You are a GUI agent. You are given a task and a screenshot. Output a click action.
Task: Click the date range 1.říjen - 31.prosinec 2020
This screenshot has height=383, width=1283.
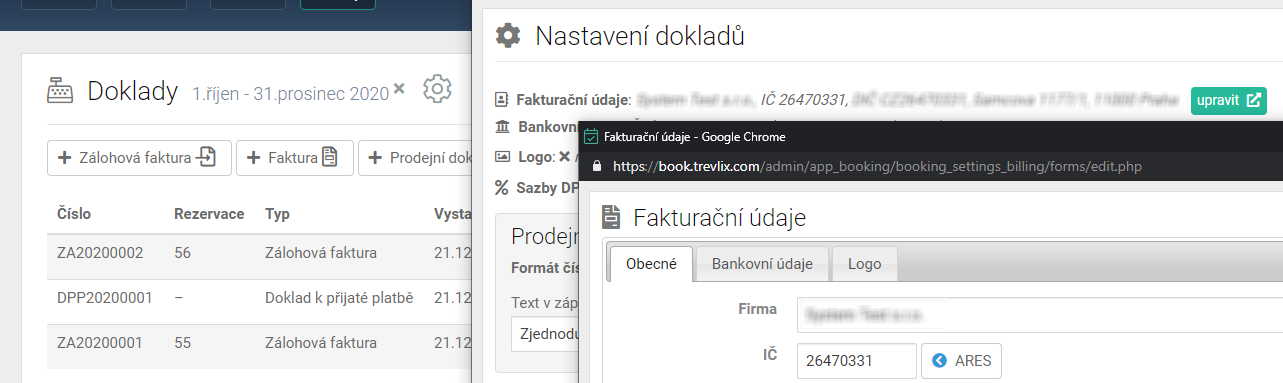(290, 94)
